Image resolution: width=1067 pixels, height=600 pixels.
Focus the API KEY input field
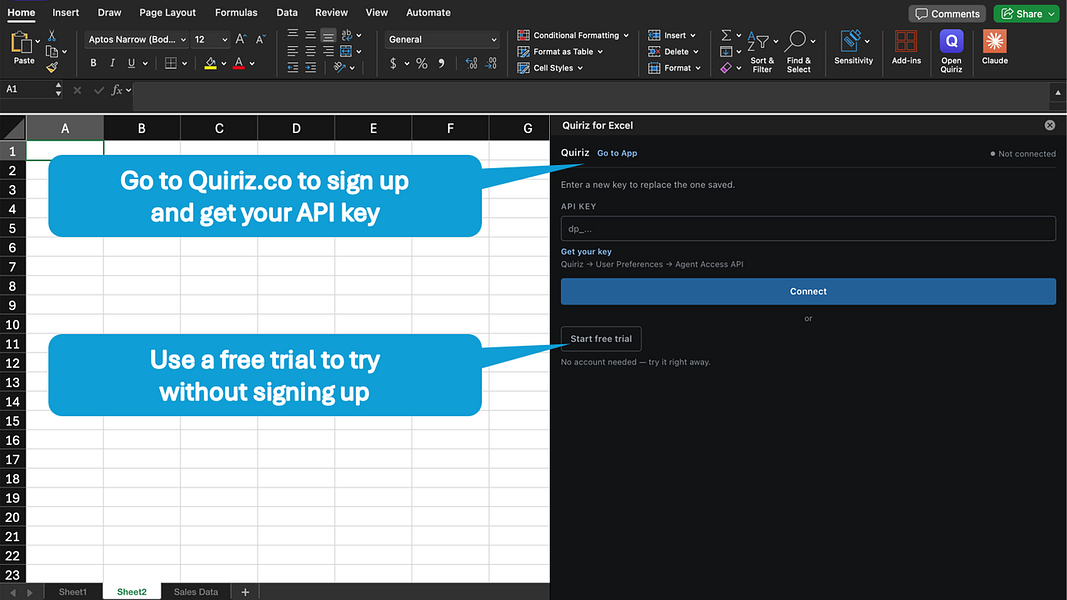(808, 229)
